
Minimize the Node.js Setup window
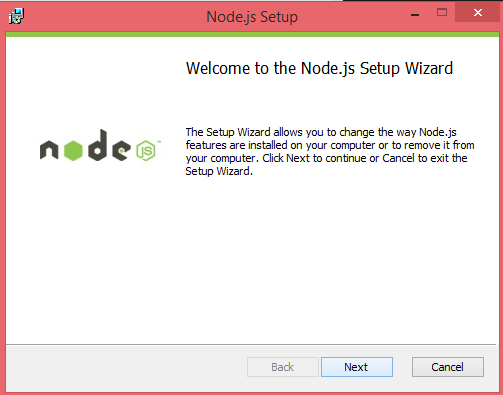(x=415, y=13)
